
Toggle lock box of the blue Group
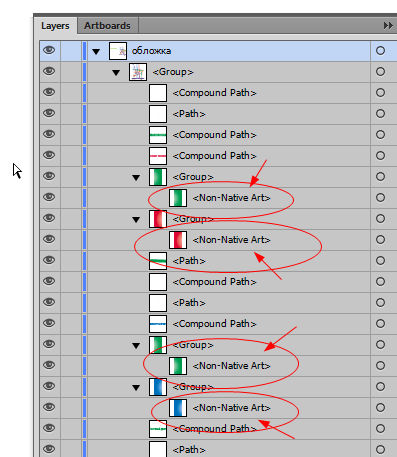click(x=71, y=387)
